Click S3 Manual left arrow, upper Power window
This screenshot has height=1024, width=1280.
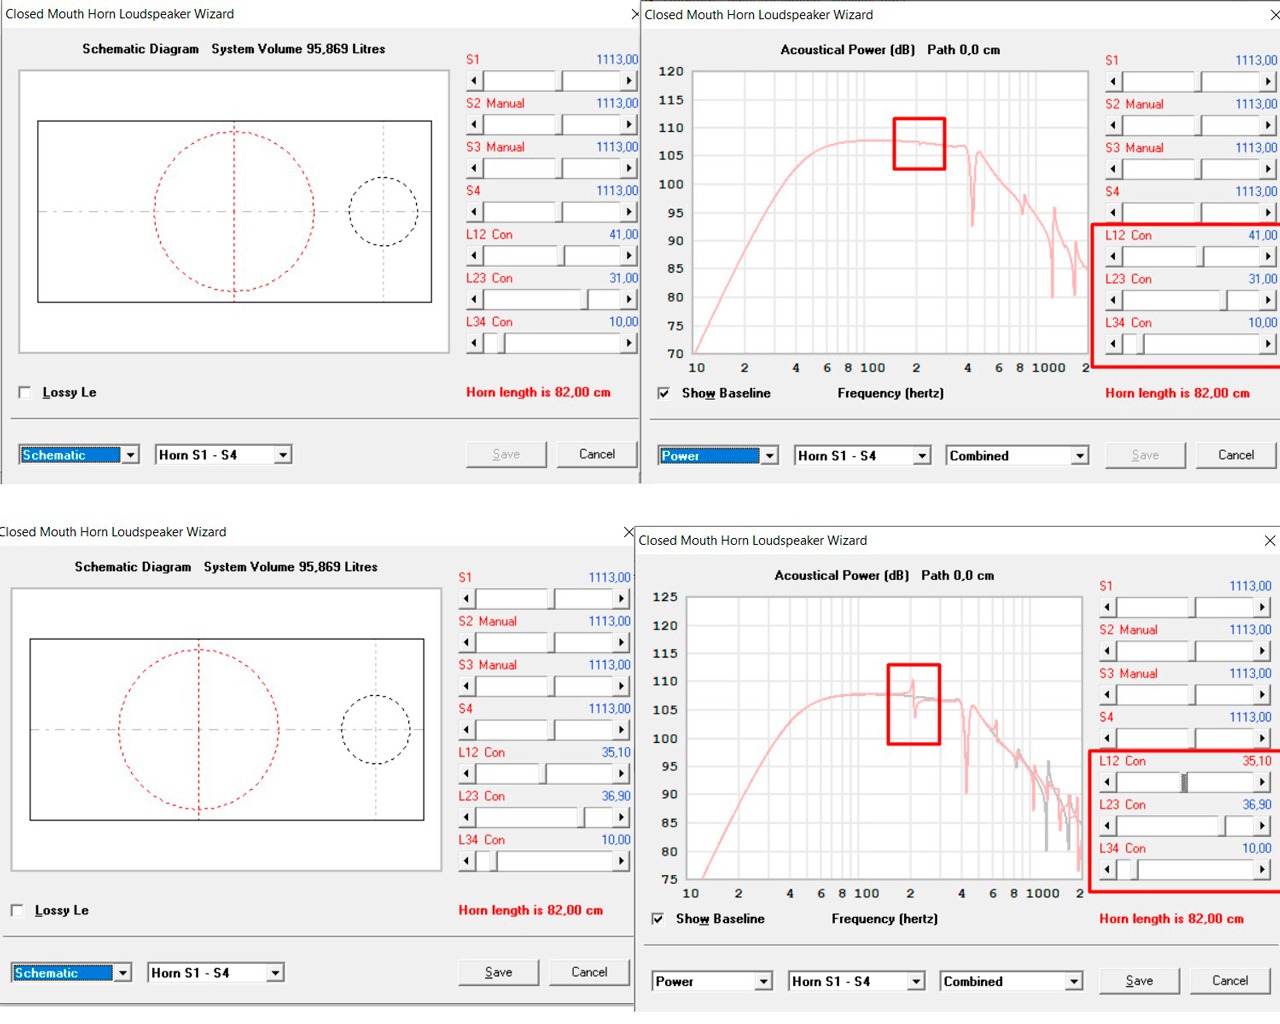pos(1113,169)
